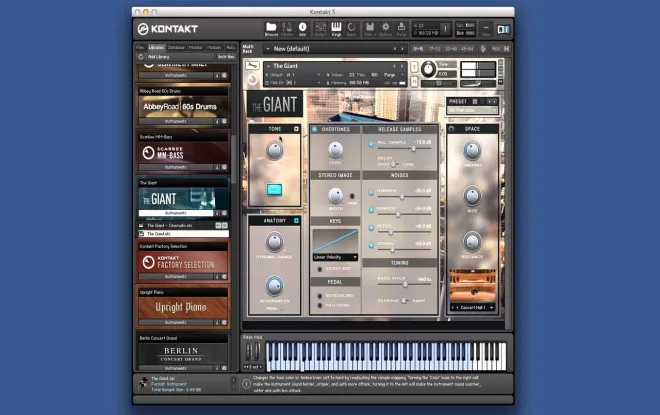Viewport: 660px width, 415px height.
Task: Open the instrument Purge dropdown
Action: 392,75
